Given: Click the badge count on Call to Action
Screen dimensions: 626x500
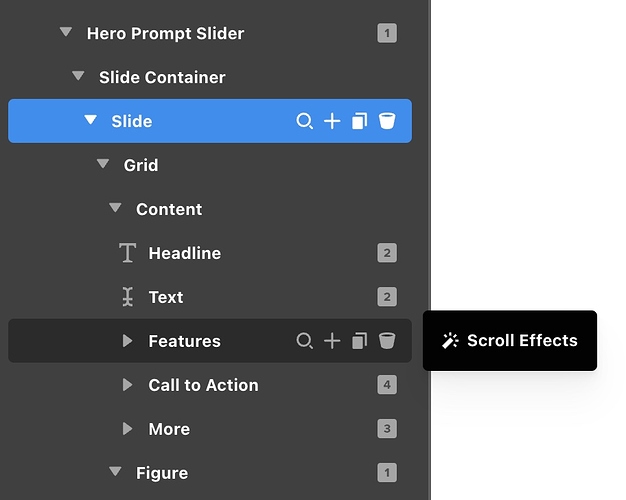Looking at the screenshot, I should click(x=387, y=385).
